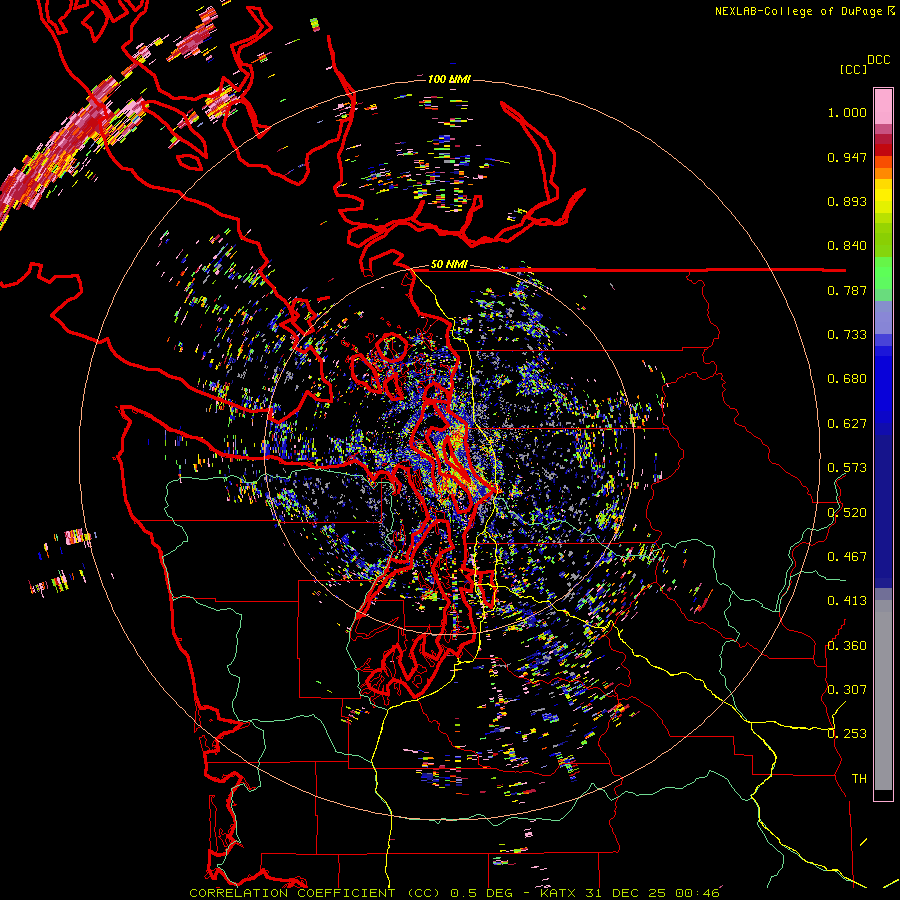Pick the red colorbar segment near 0.947

pyautogui.click(x=883, y=150)
